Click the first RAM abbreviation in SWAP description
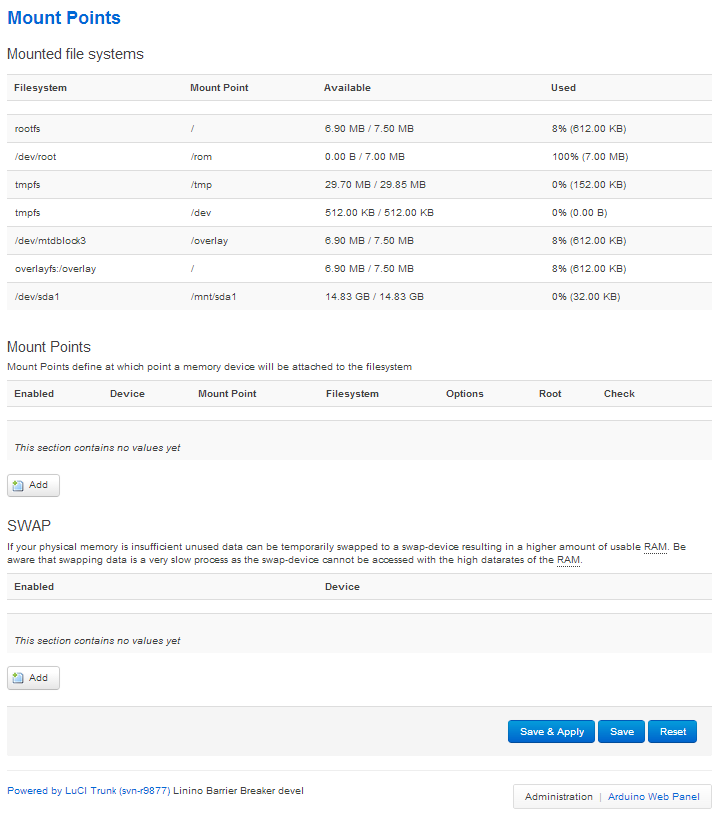720x820 pixels. (655, 547)
